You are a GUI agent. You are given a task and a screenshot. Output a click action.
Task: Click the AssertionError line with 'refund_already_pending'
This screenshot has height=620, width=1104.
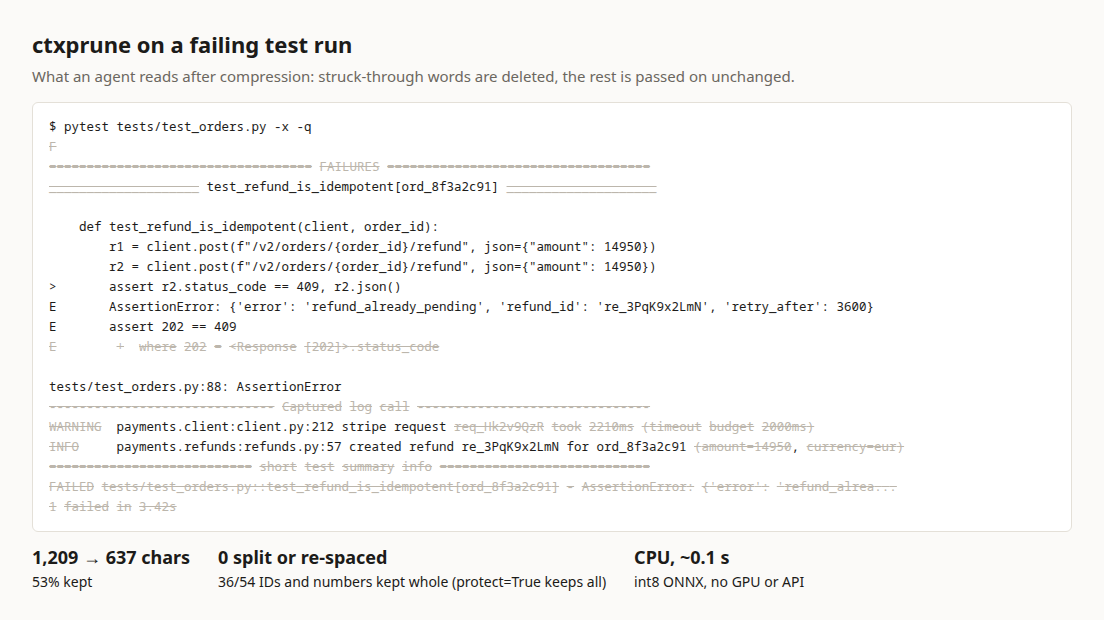461,307
